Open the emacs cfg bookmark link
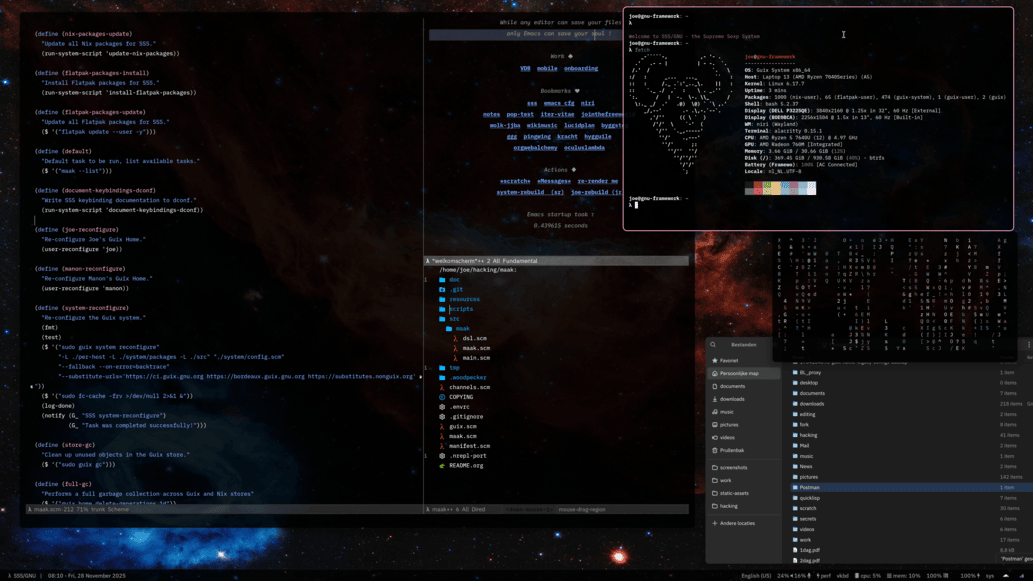This screenshot has width=1033, height=581. pos(558,103)
